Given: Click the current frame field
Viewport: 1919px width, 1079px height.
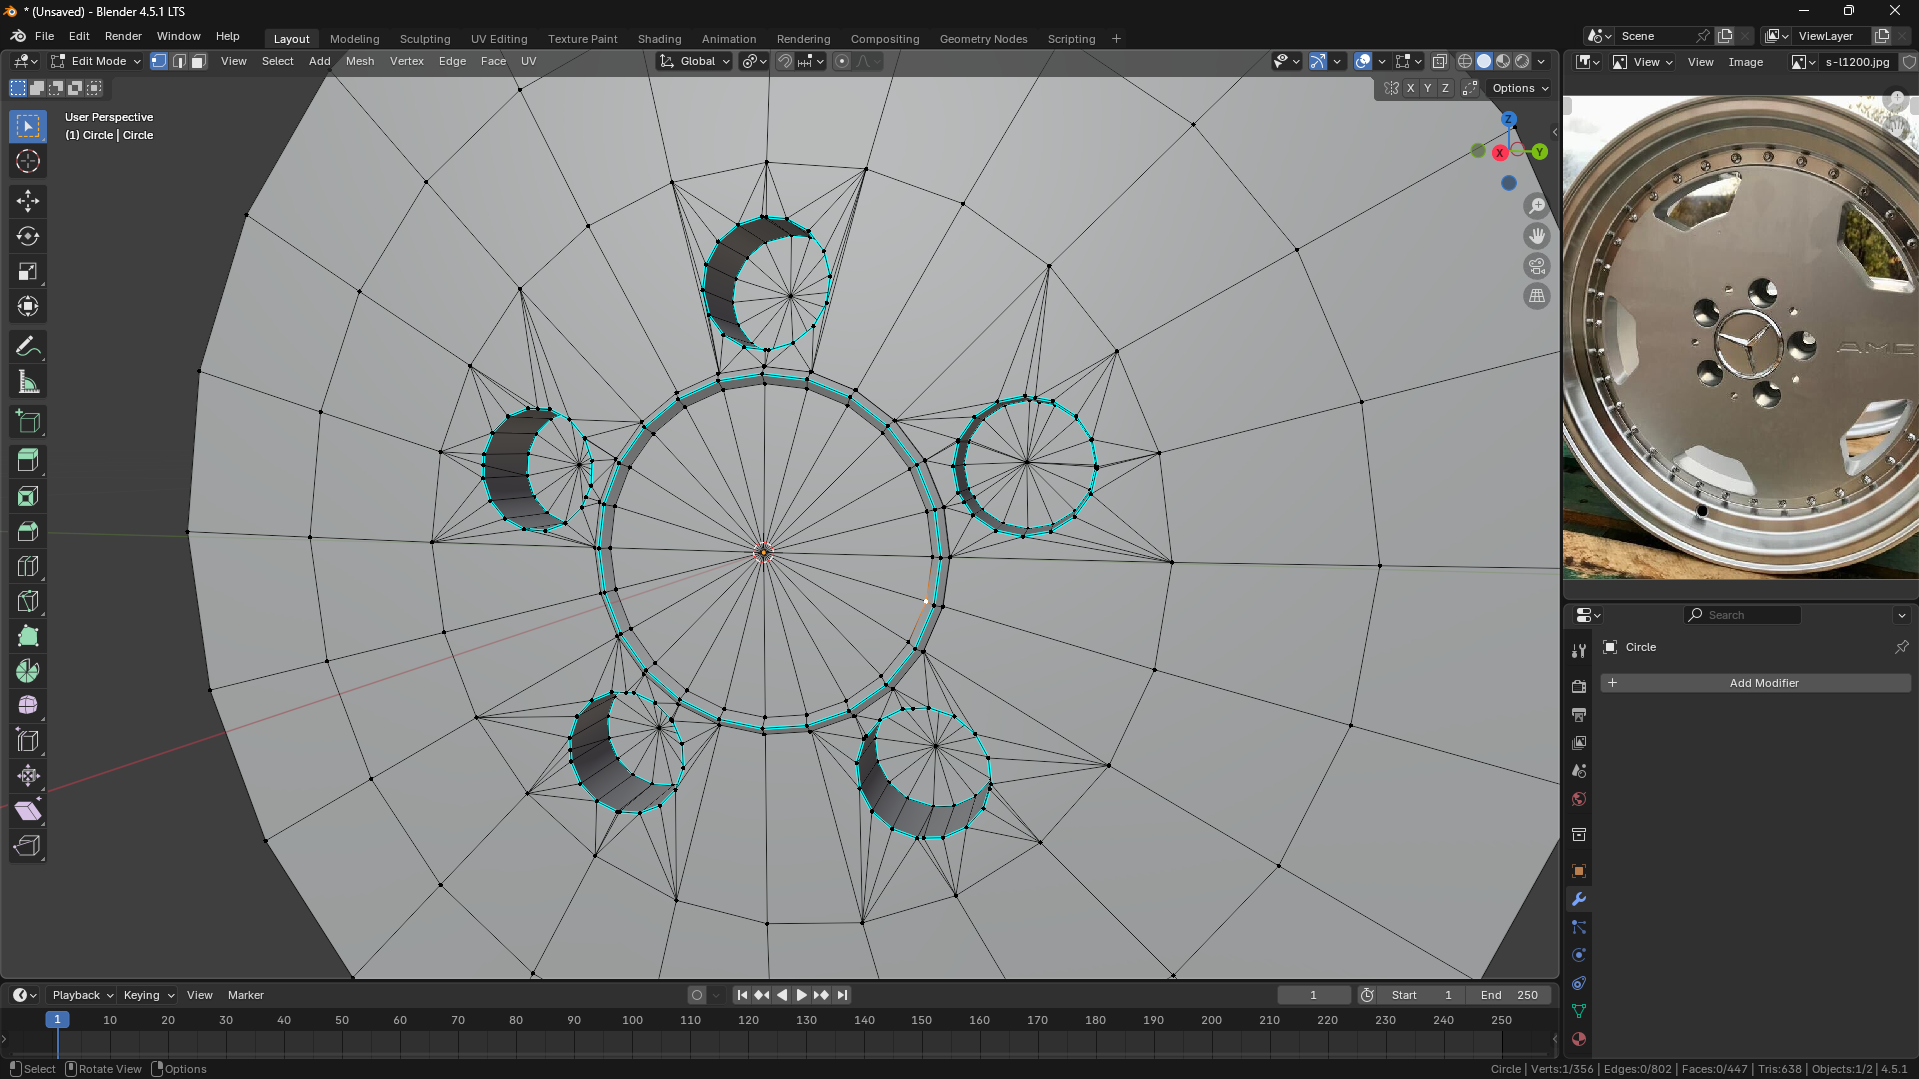Looking at the screenshot, I should [1314, 995].
